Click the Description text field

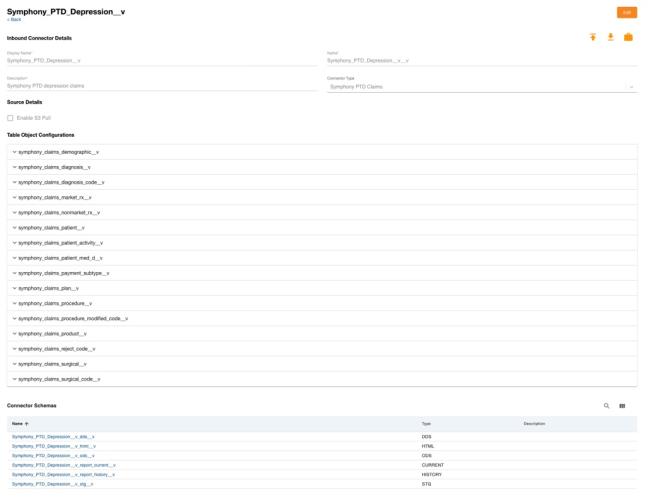160,86
